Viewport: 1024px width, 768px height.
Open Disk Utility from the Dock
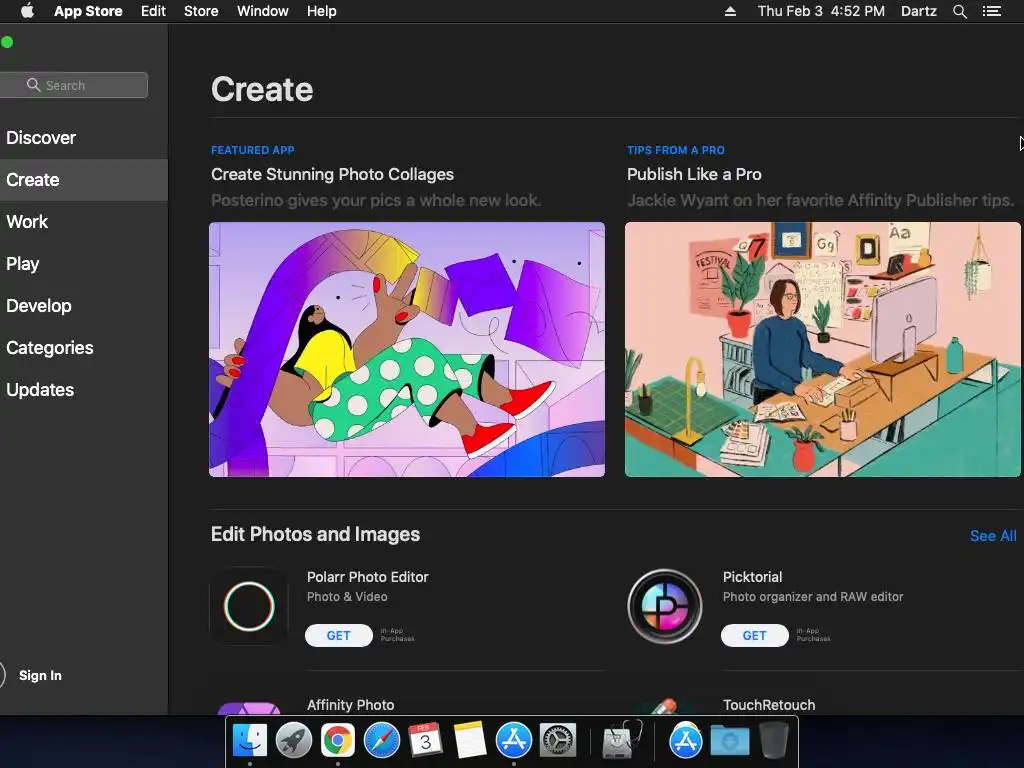pyautogui.click(x=620, y=741)
